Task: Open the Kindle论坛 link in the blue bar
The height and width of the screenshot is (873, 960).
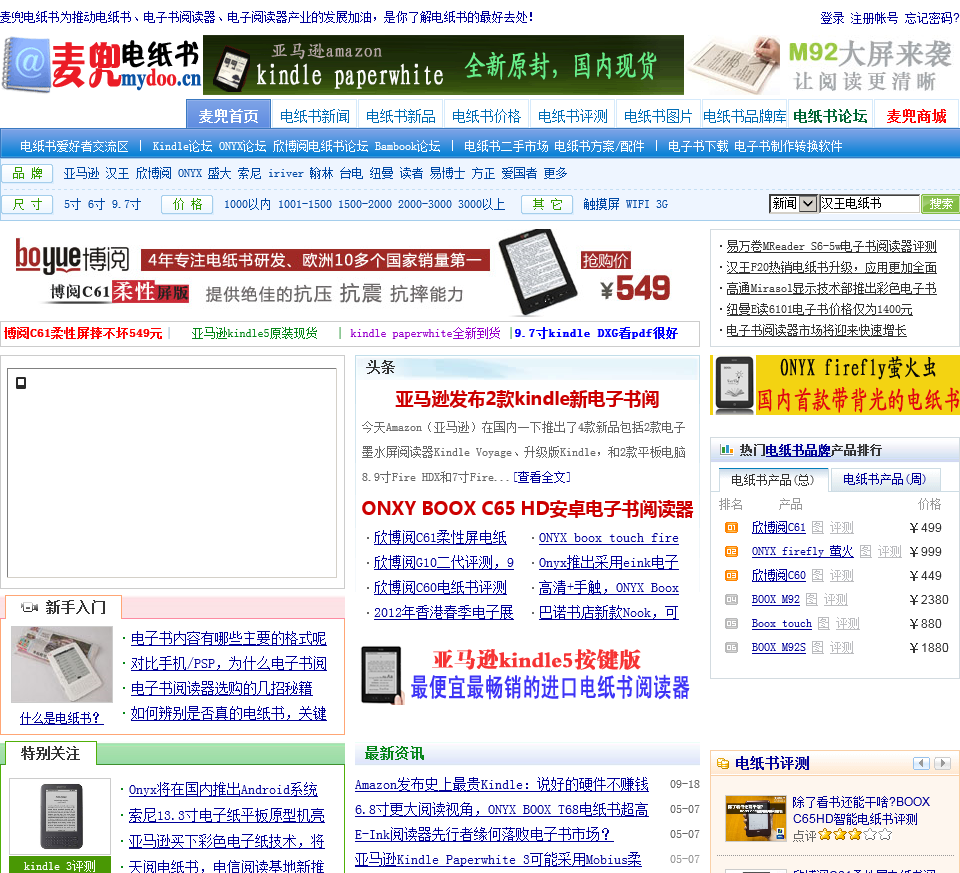Action: tap(182, 146)
